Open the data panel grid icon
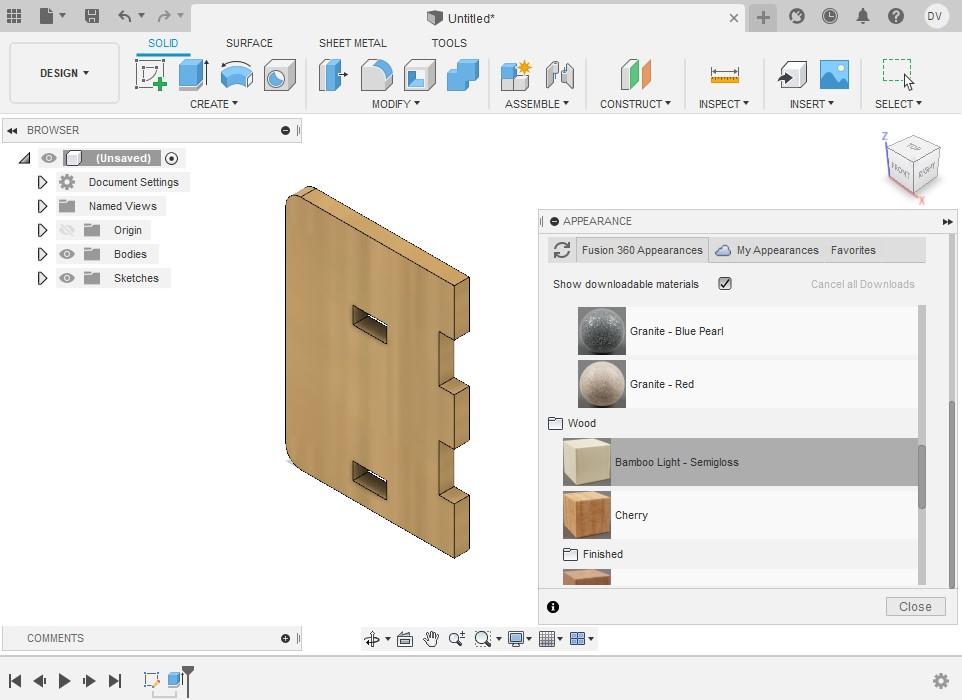This screenshot has height=700, width=962. 13,16
